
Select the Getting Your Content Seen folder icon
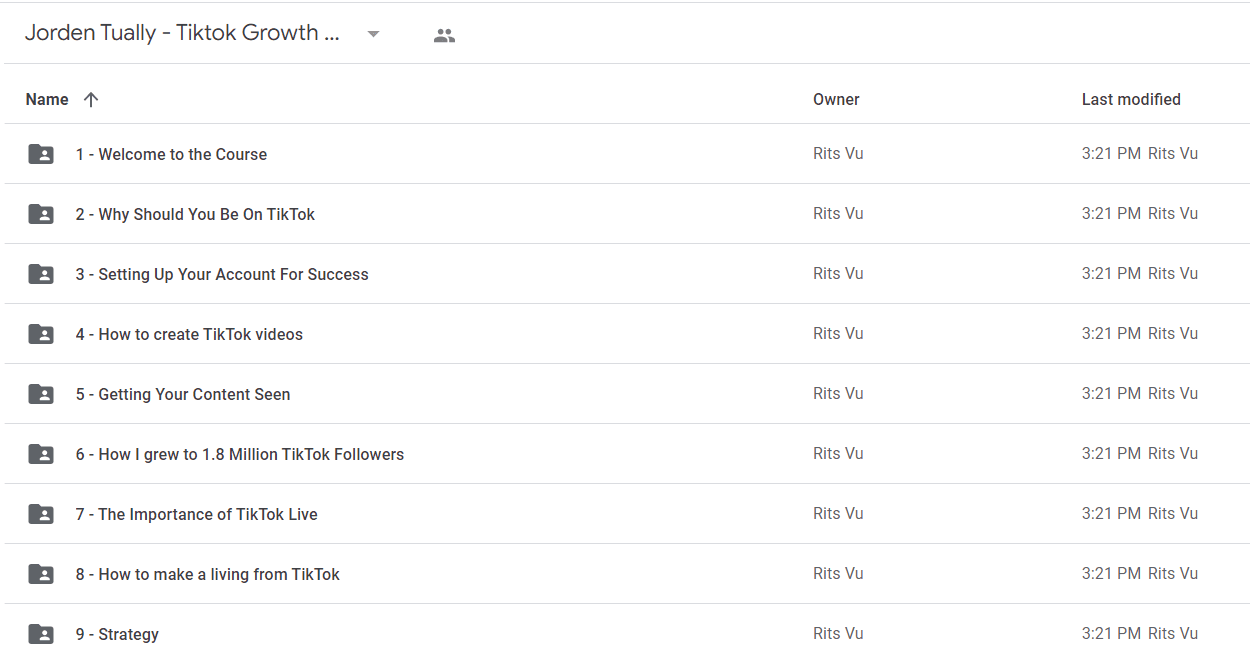41,394
